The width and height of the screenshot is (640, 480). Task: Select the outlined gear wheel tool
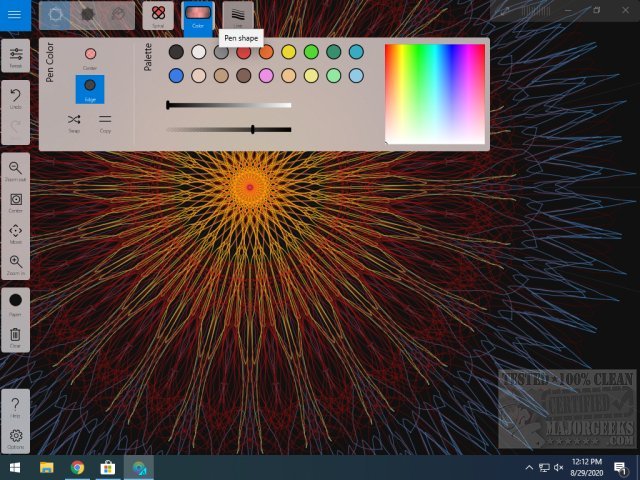click(55, 15)
